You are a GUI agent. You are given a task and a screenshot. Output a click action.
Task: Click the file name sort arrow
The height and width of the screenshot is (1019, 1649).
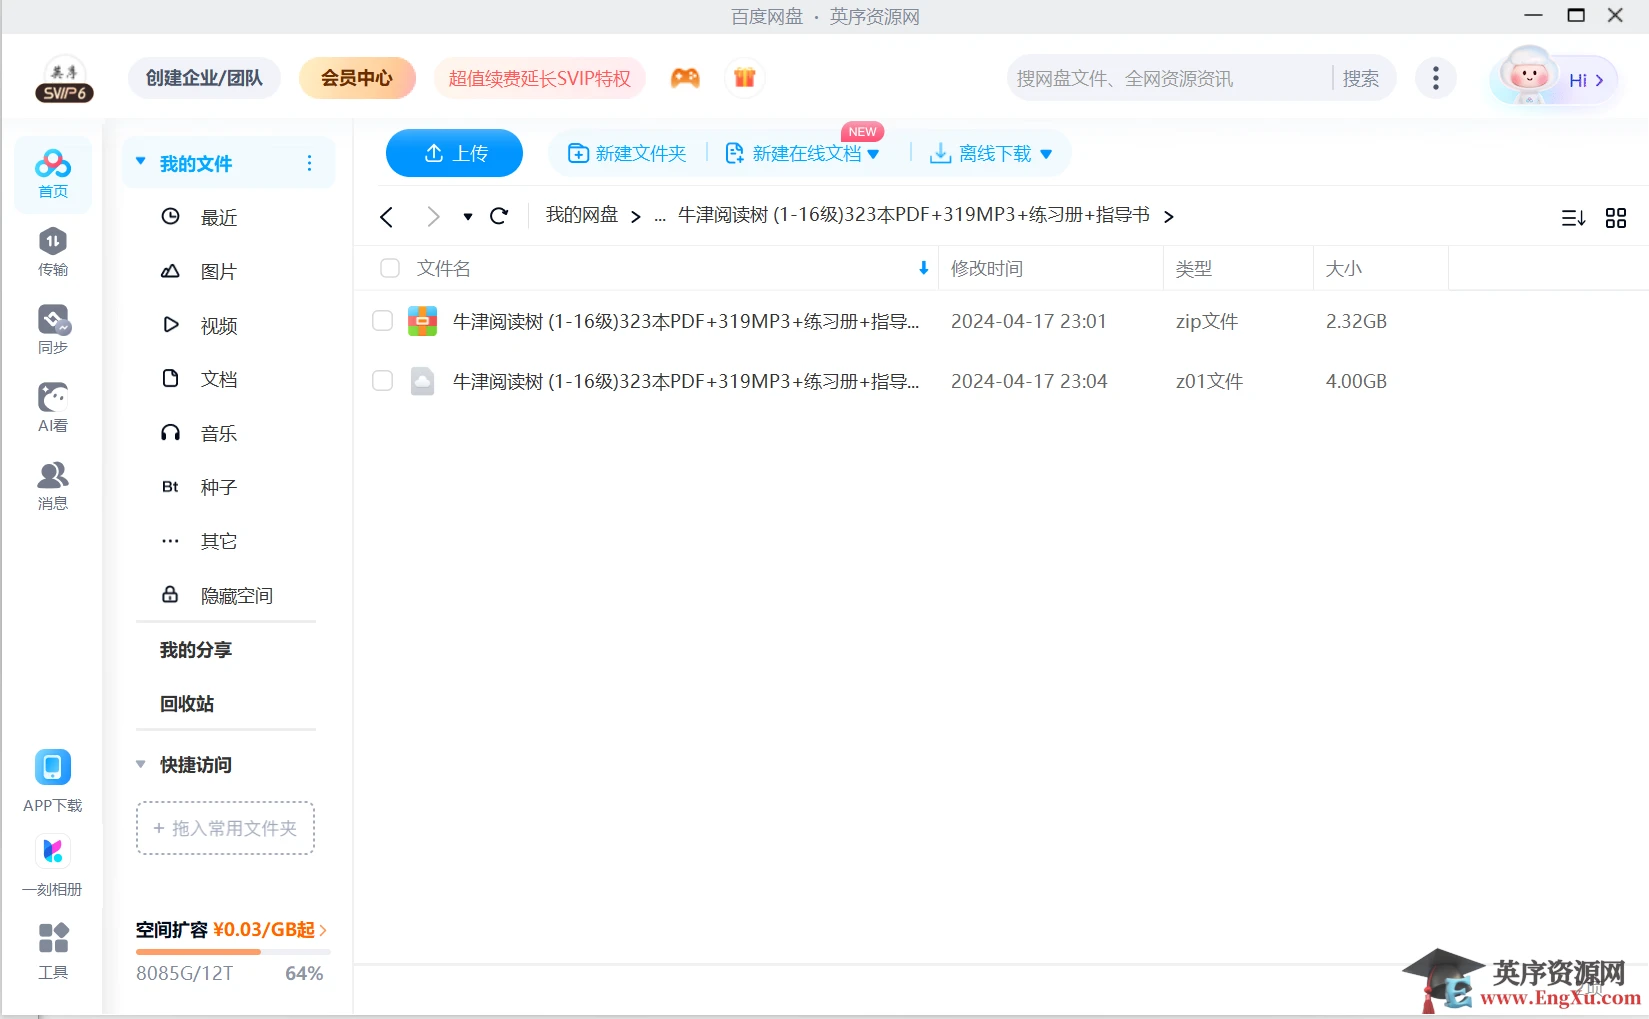coord(923,268)
